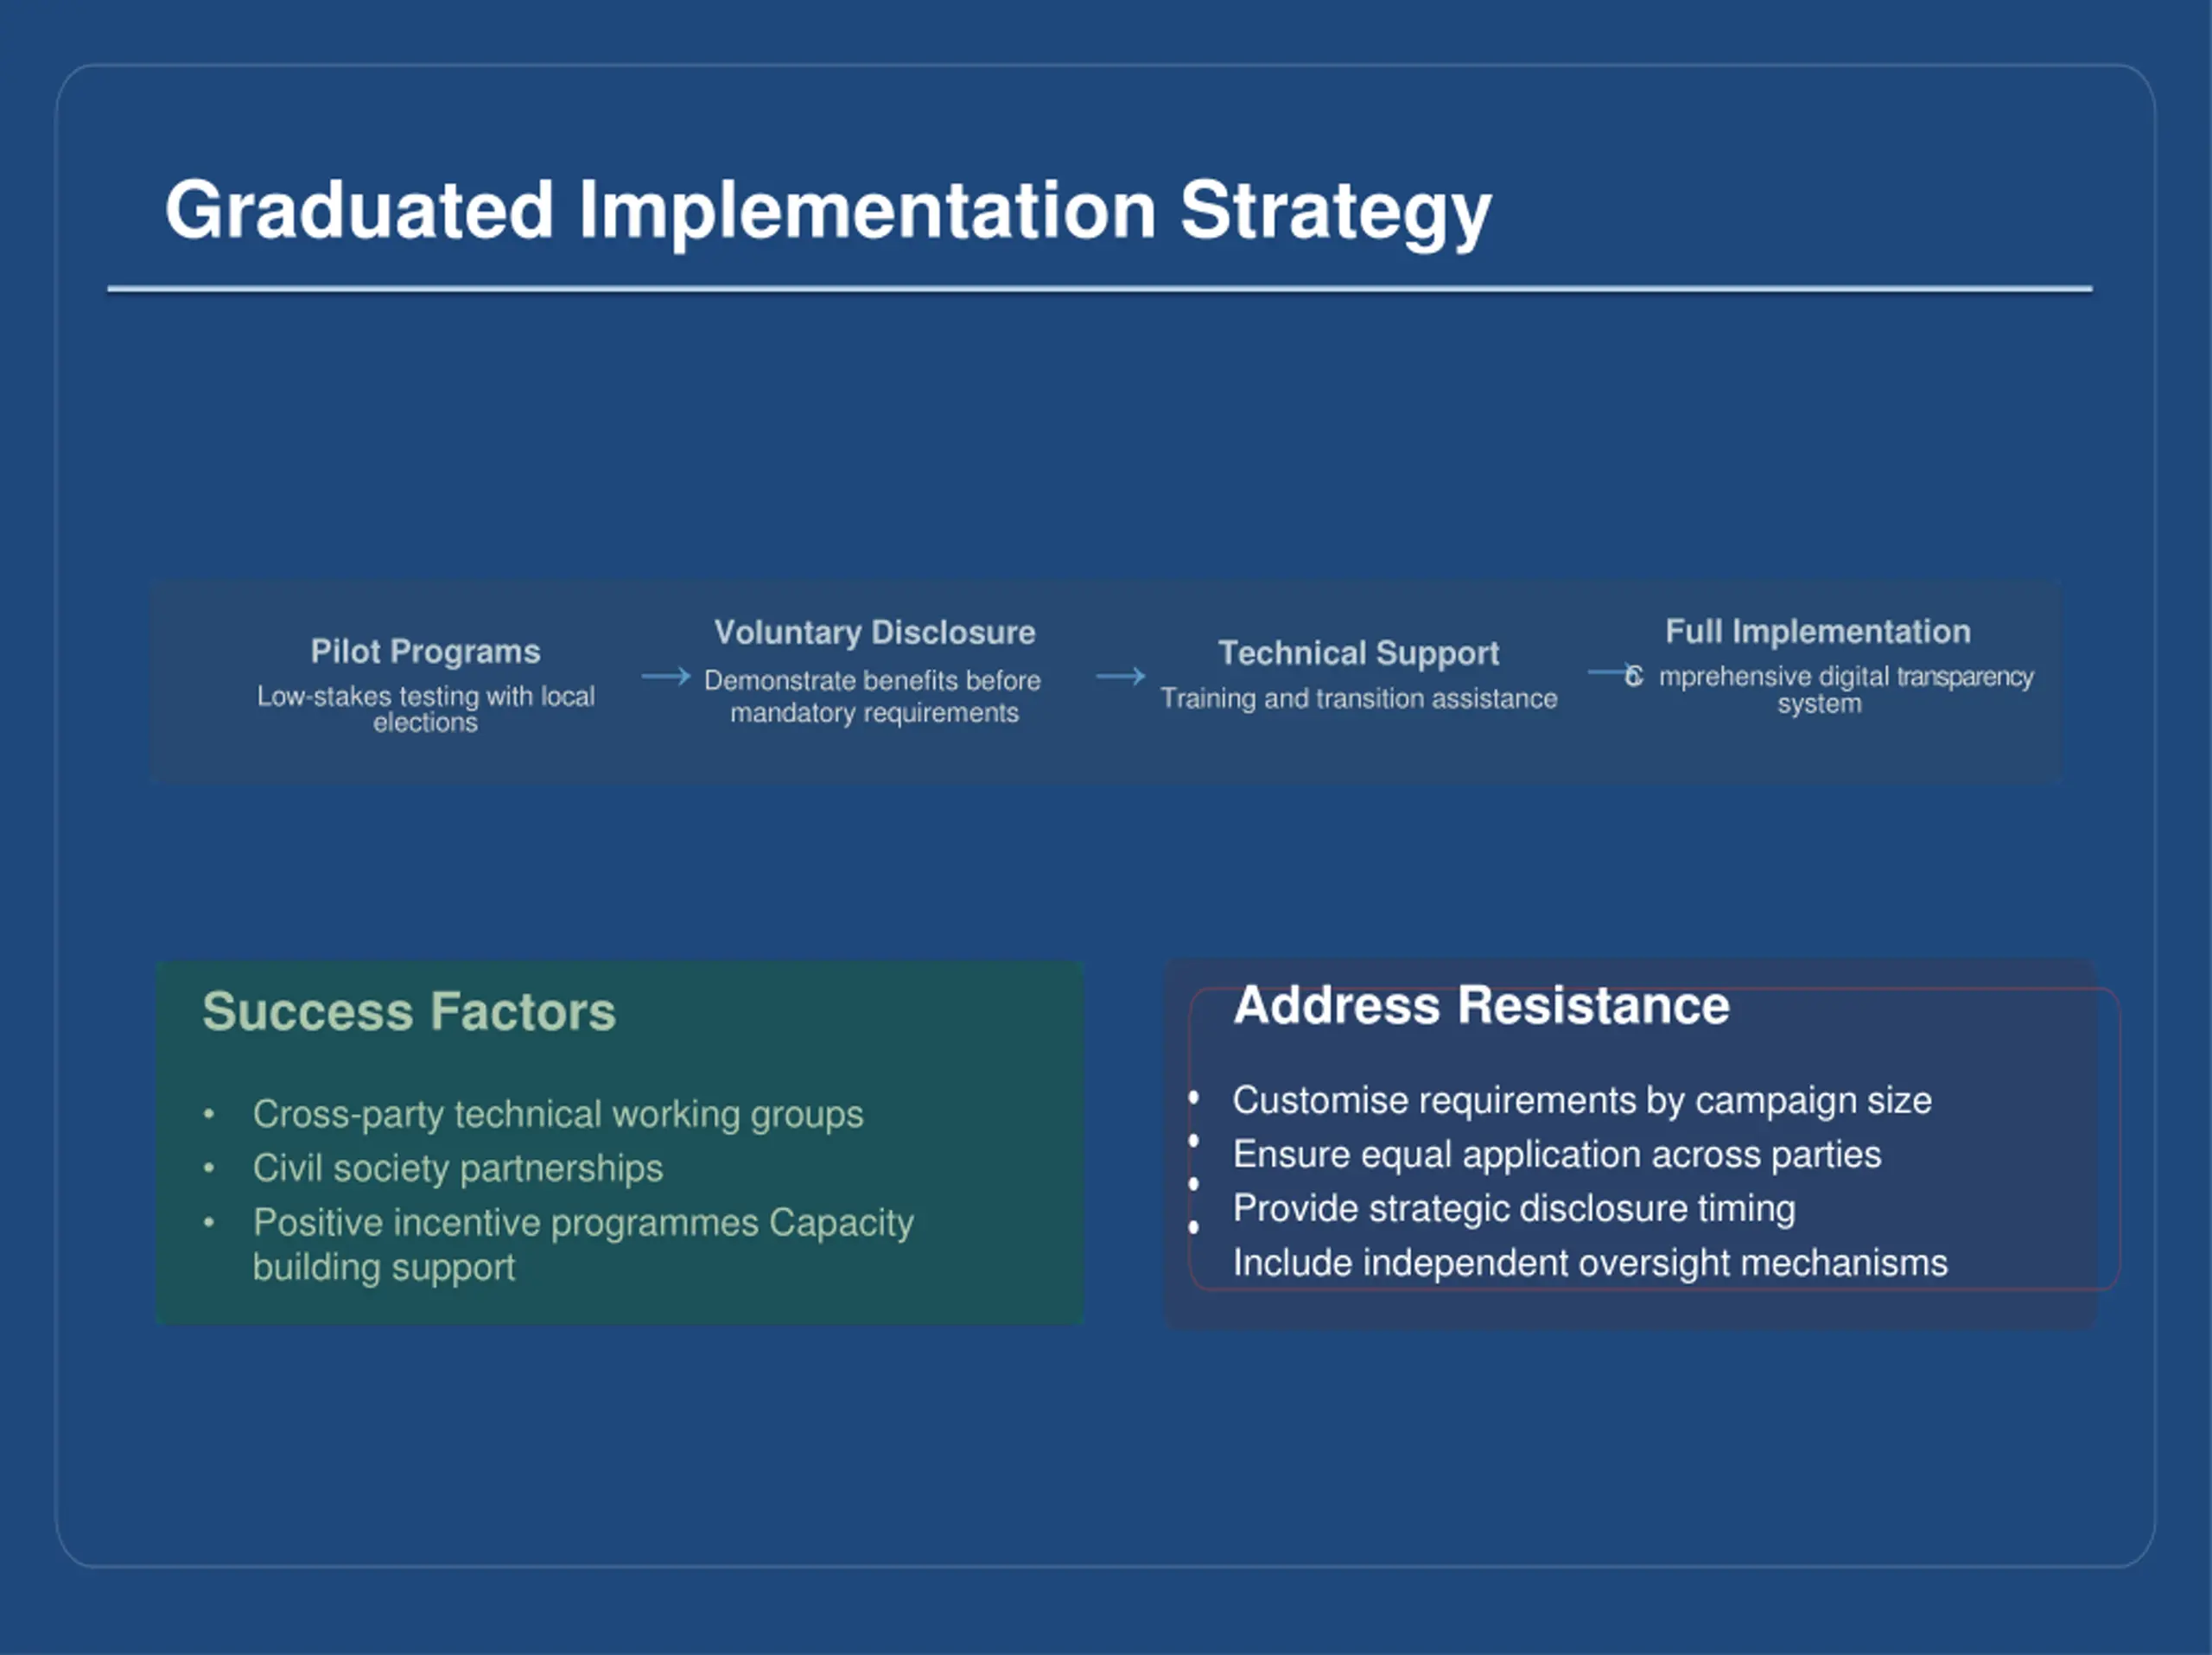This screenshot has height=1655, width=2212.
Task: Select 'Provide strategic disclosure timing' bullet
Action: click(x=1514, y=1208)
